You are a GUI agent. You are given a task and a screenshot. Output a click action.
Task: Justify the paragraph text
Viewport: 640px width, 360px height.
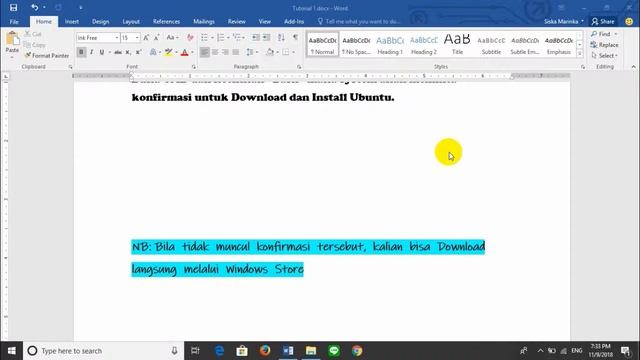[x=236, y=52]
